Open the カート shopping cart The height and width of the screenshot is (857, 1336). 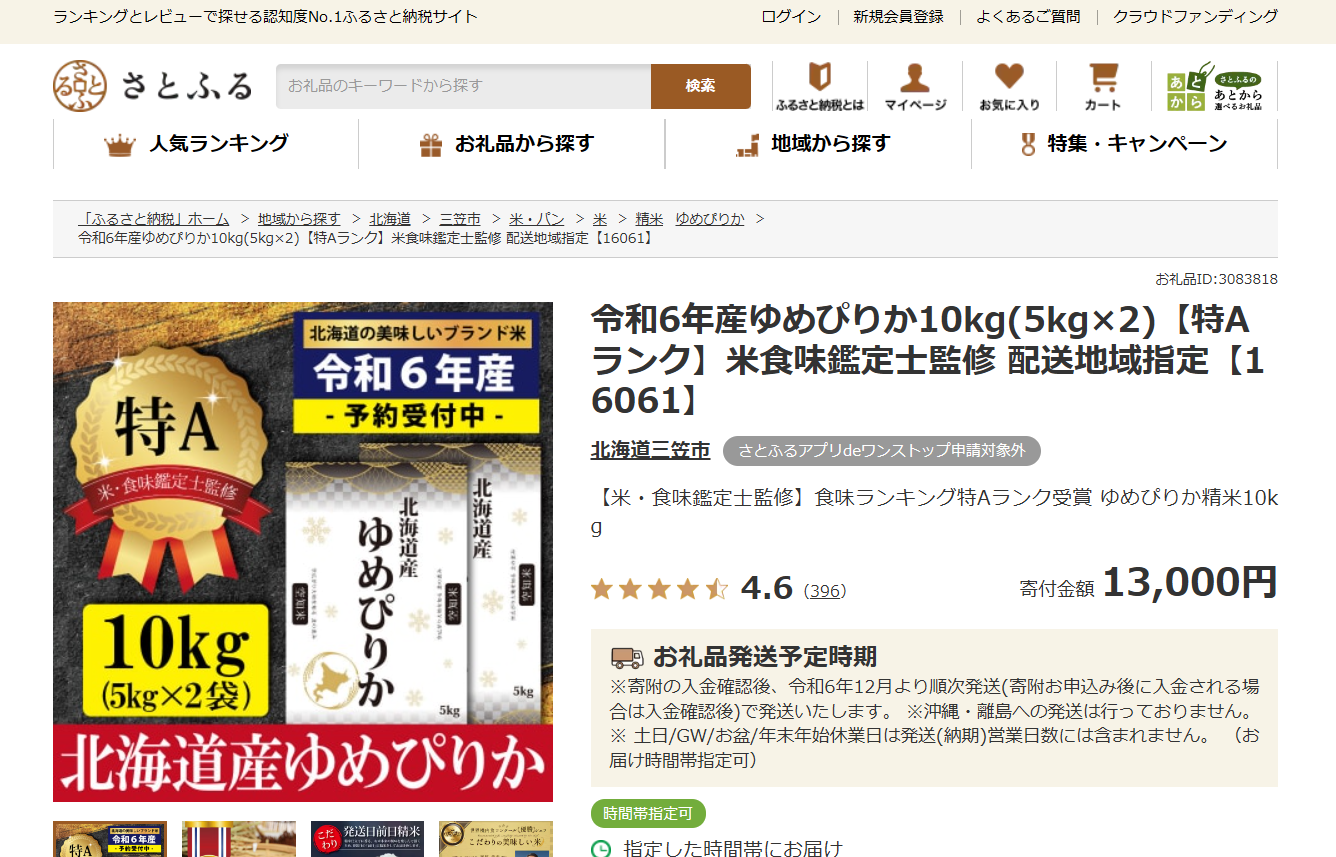coord(1103,86)
